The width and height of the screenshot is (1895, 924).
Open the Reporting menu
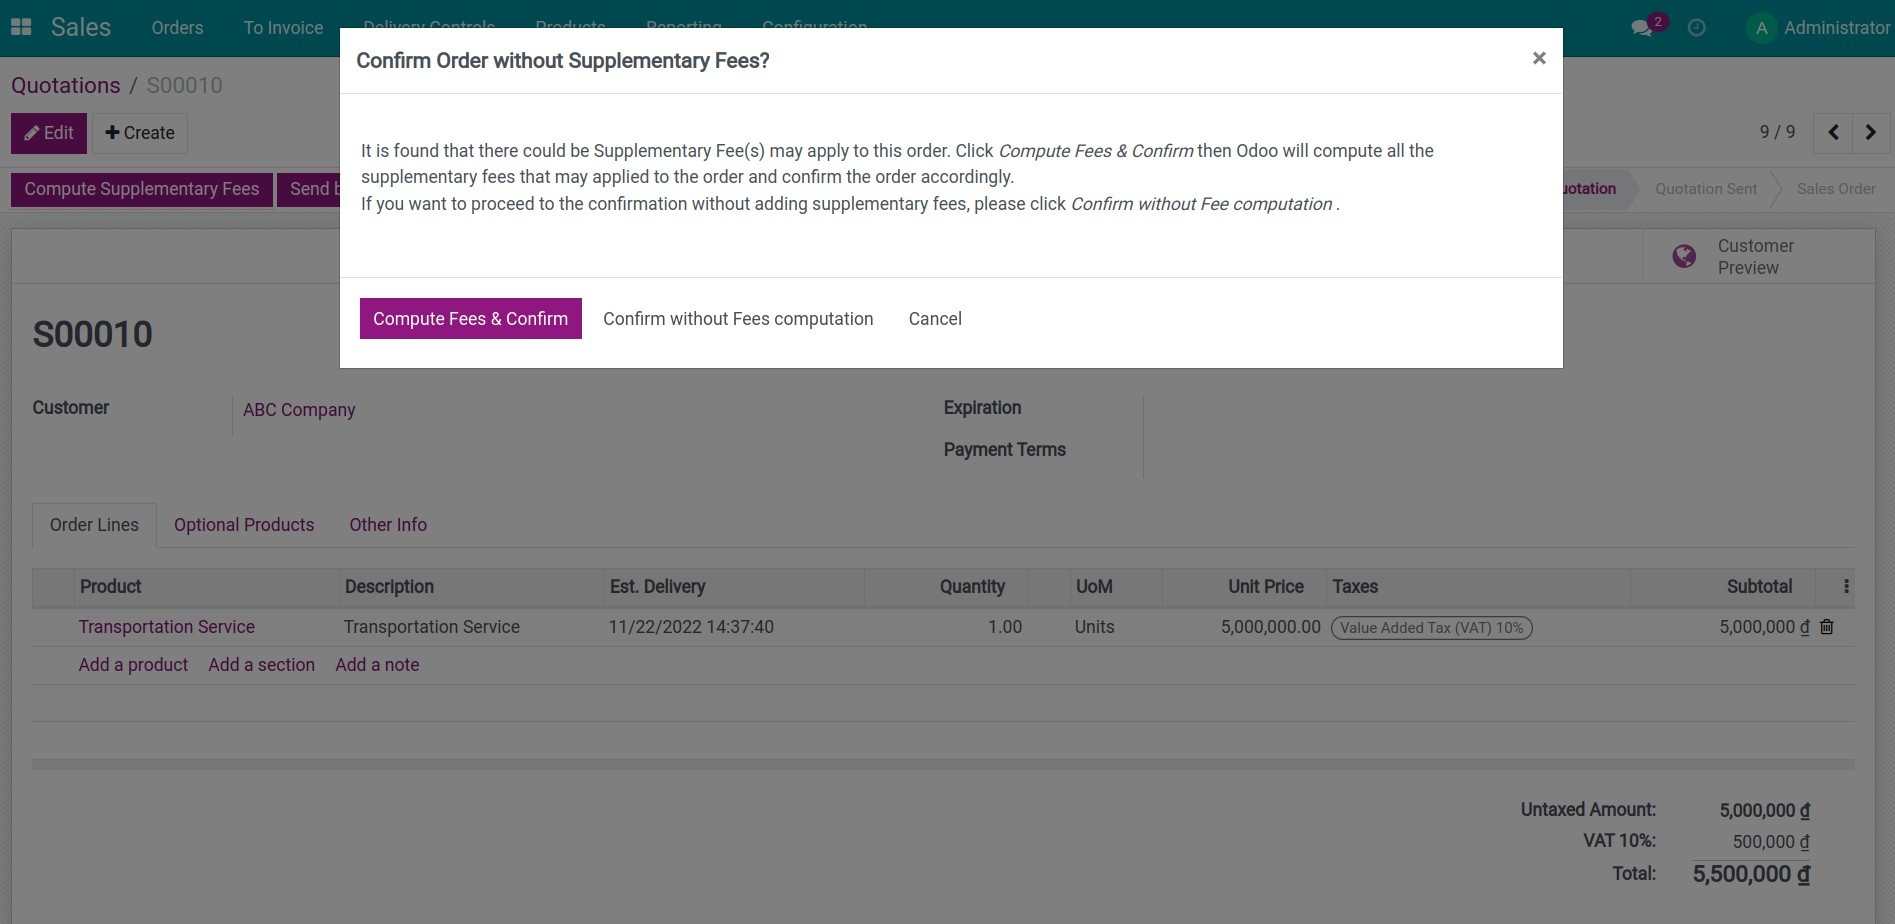(x=683, y=27)
